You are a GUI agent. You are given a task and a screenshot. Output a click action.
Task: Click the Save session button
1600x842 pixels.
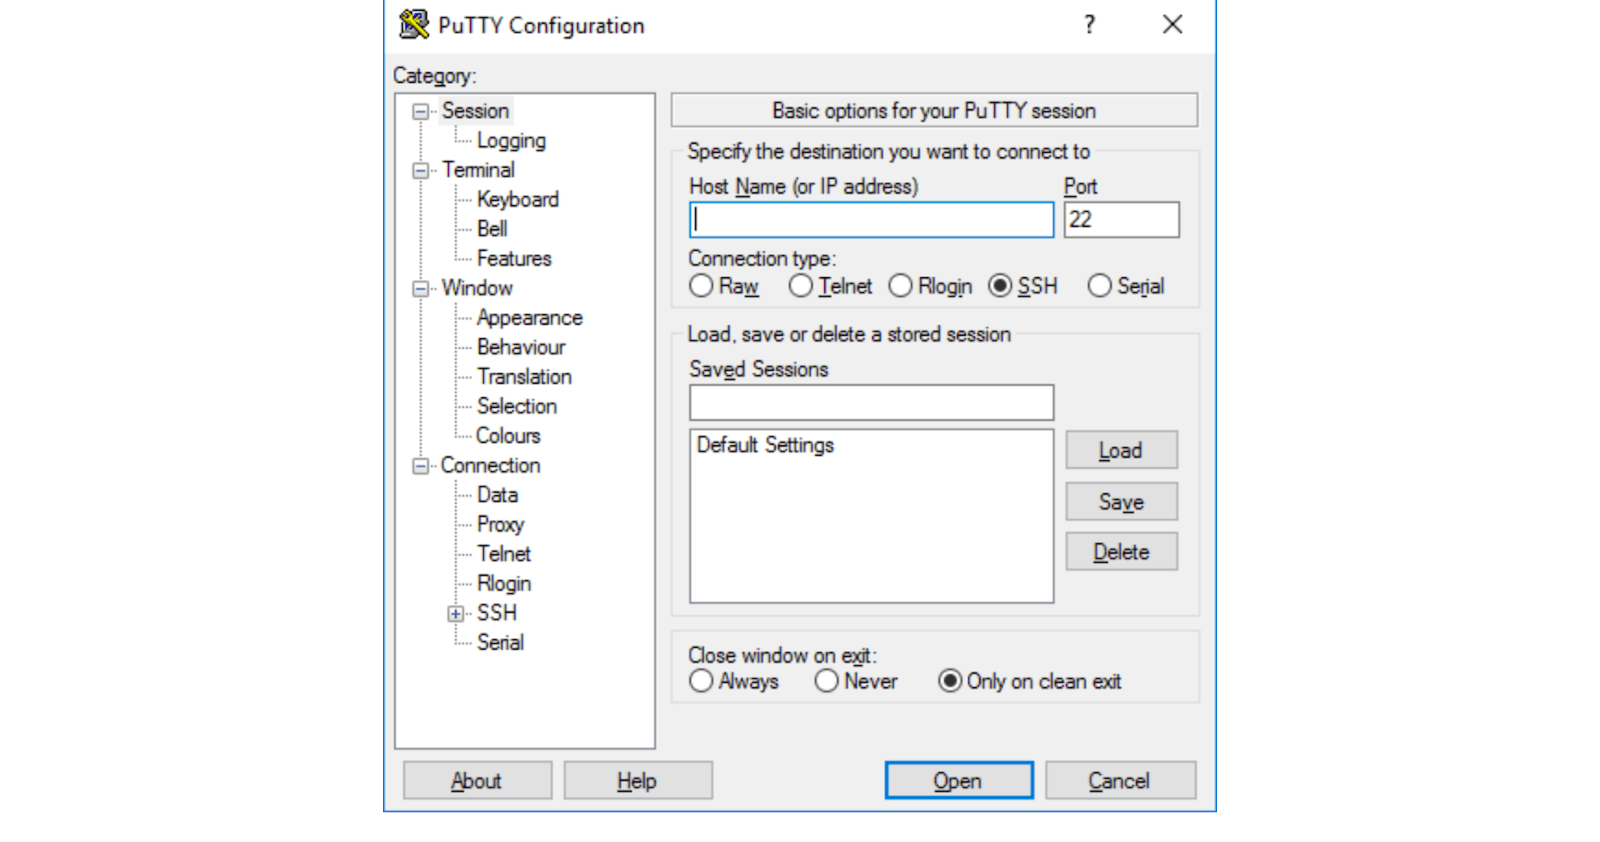pos(1121,502)
